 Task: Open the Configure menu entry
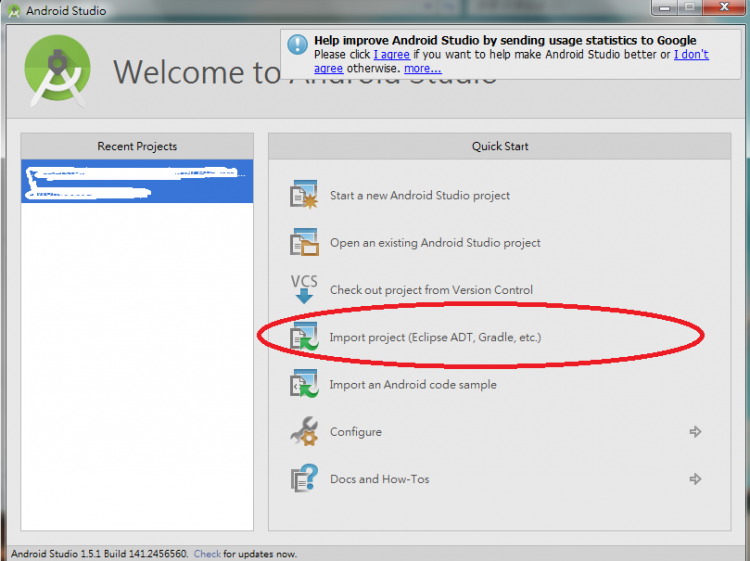(x=355, y=432)
